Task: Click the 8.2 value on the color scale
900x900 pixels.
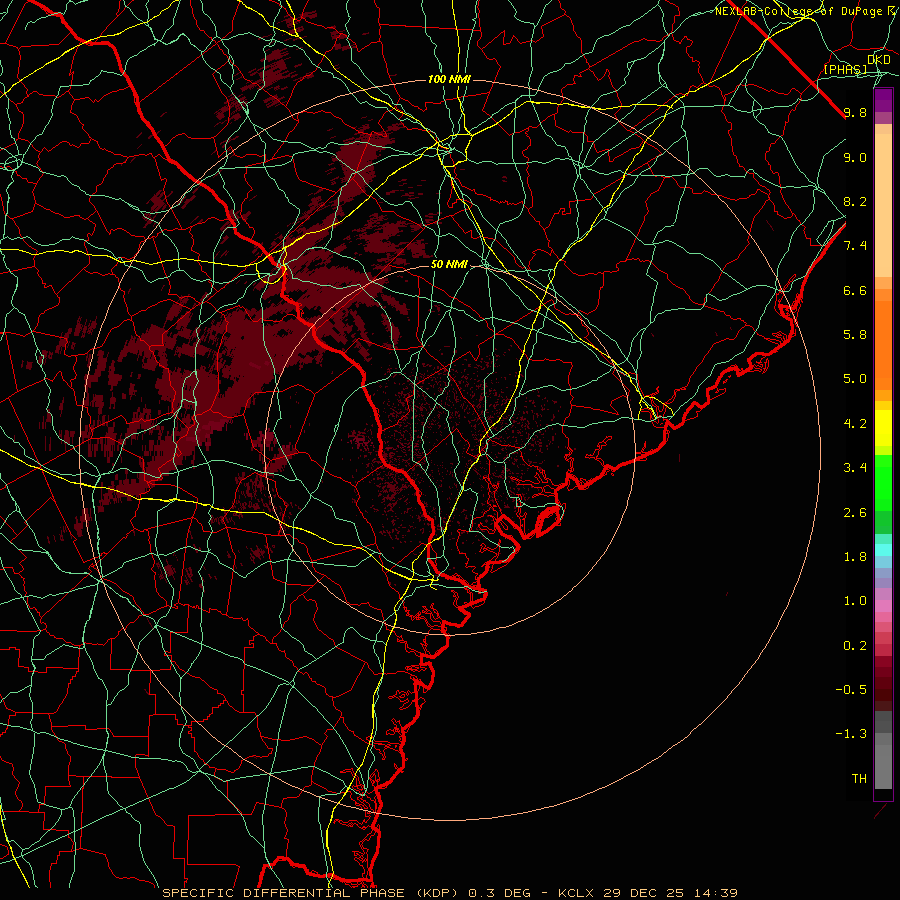Action: pyautogui.click(x=855, y=201)
